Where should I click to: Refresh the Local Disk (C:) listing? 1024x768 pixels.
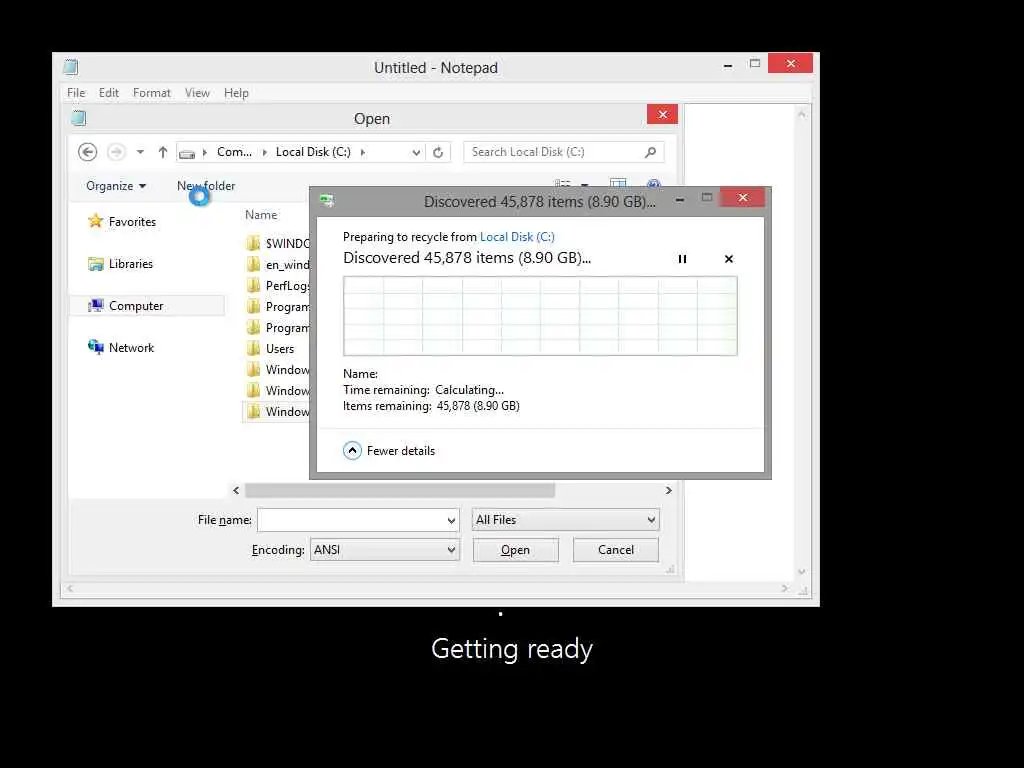[438, 152]
